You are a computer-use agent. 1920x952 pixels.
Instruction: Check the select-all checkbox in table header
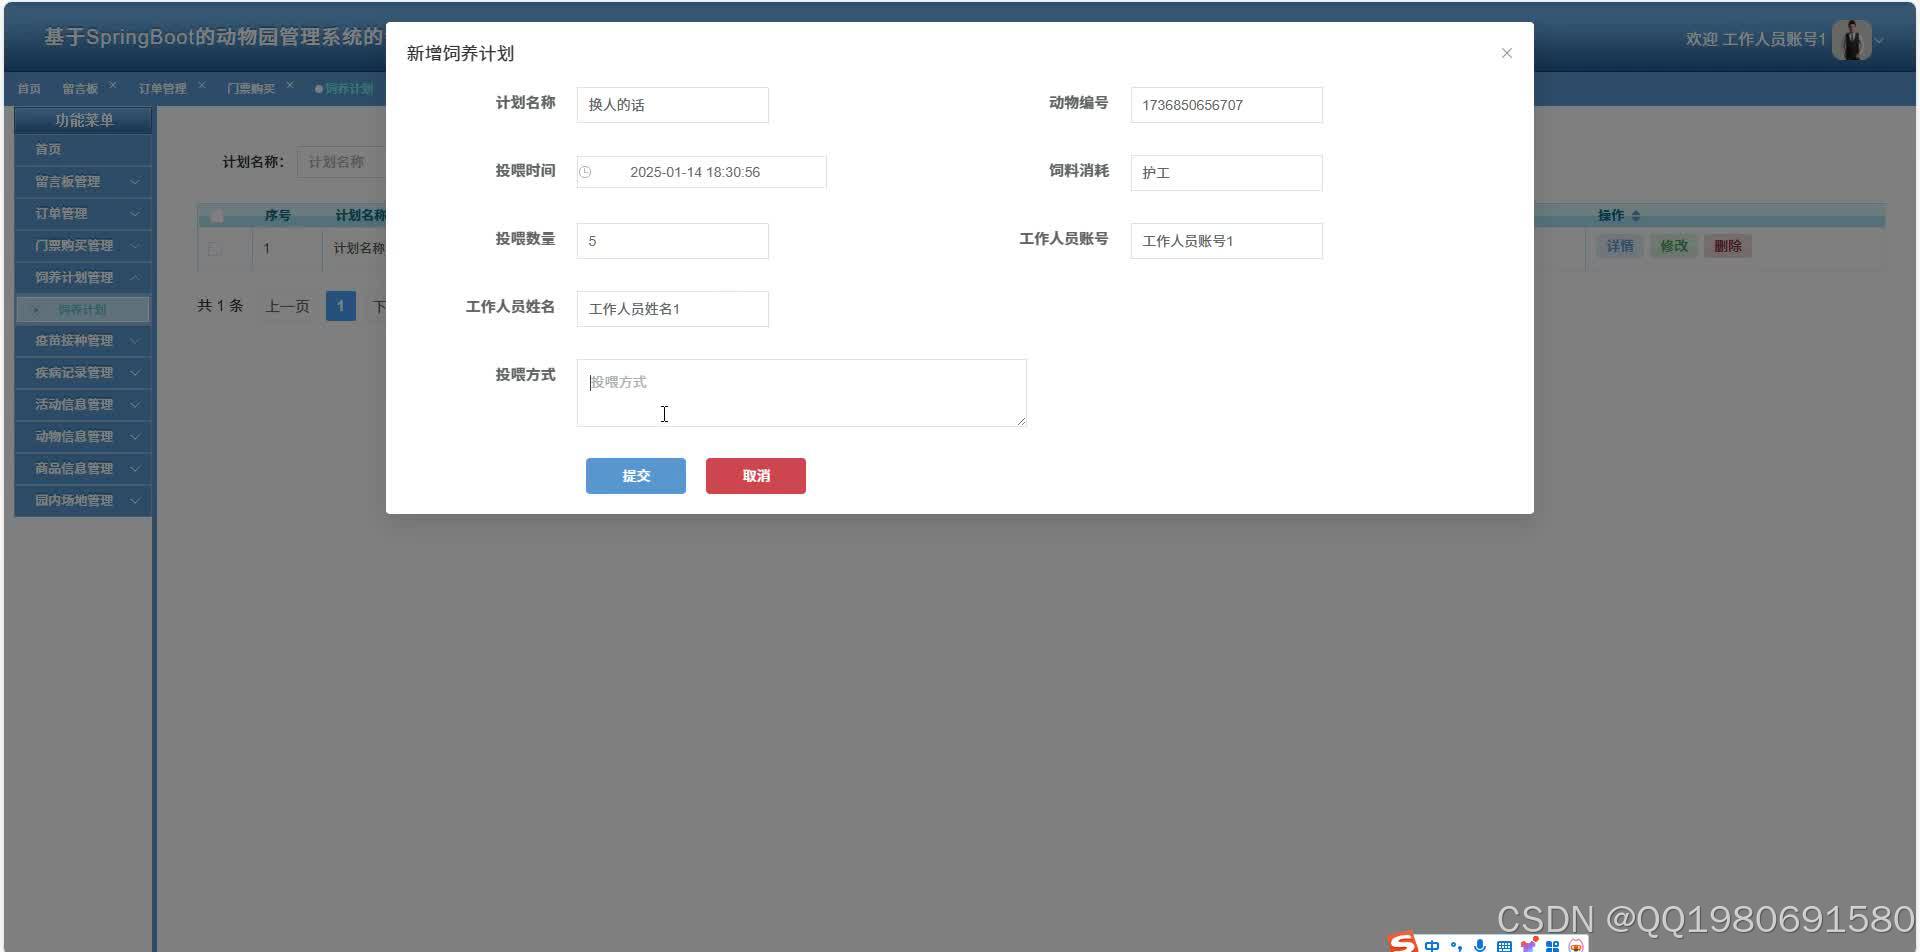(216, 215)
